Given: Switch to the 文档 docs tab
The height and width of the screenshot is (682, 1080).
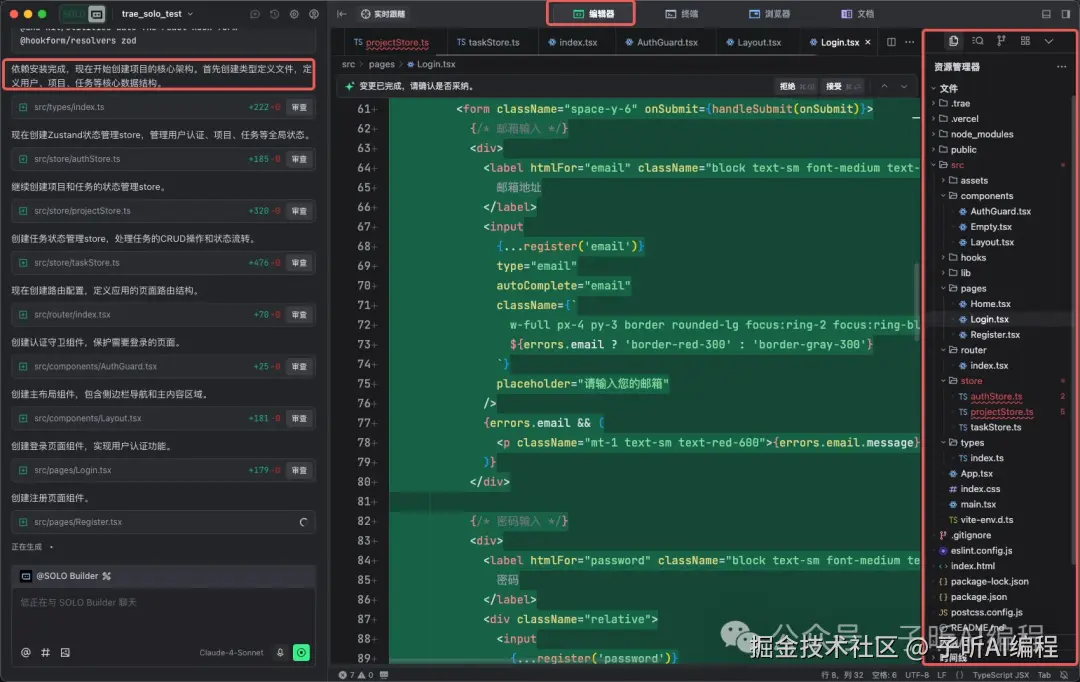Looking at the screenshot, I should 858,14.
